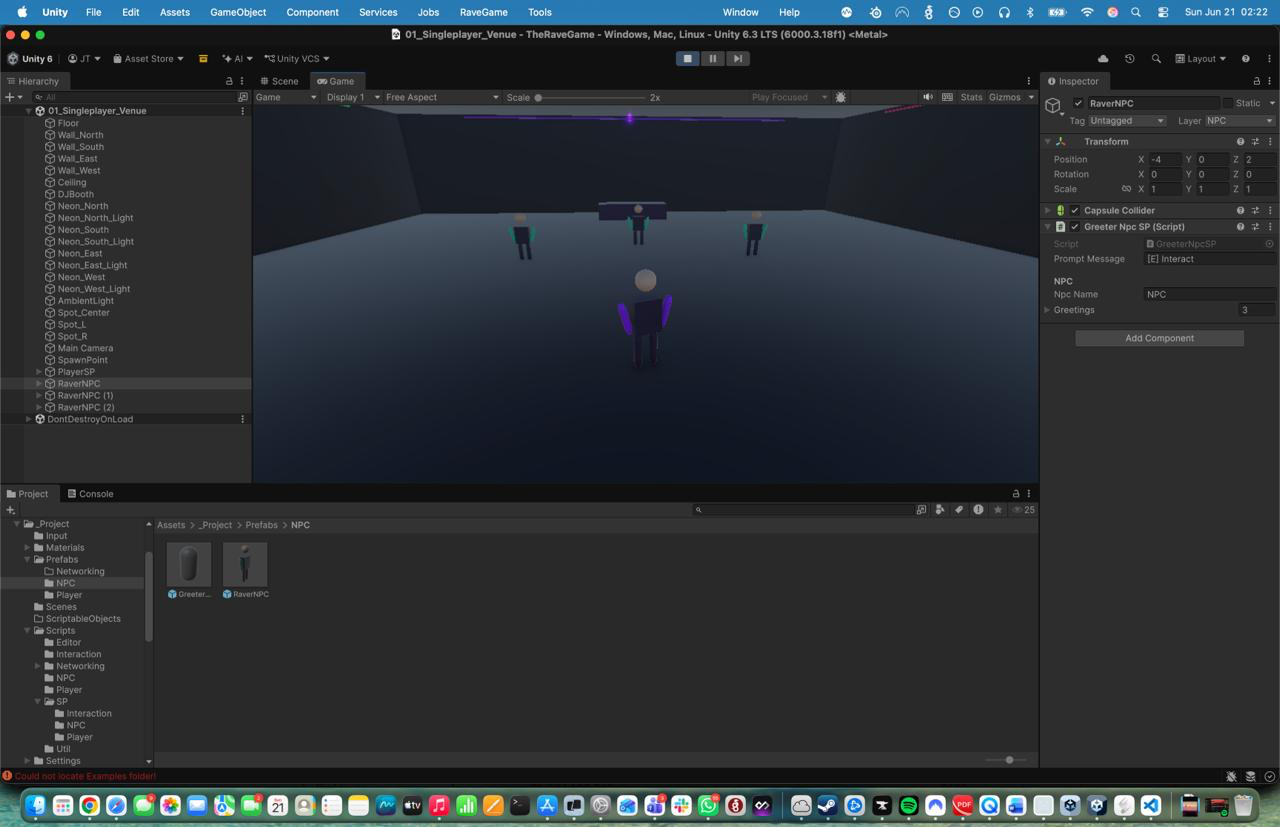Expand the Capsule Collider component
This screenshot has height=827, width=1280.
(x=1048, y=211)
